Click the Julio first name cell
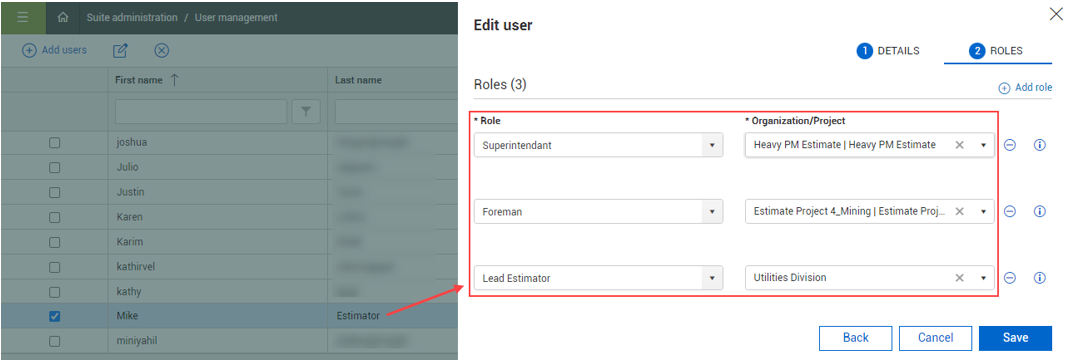Screen dimensions: 1072x361 click(x=217, y=168)
